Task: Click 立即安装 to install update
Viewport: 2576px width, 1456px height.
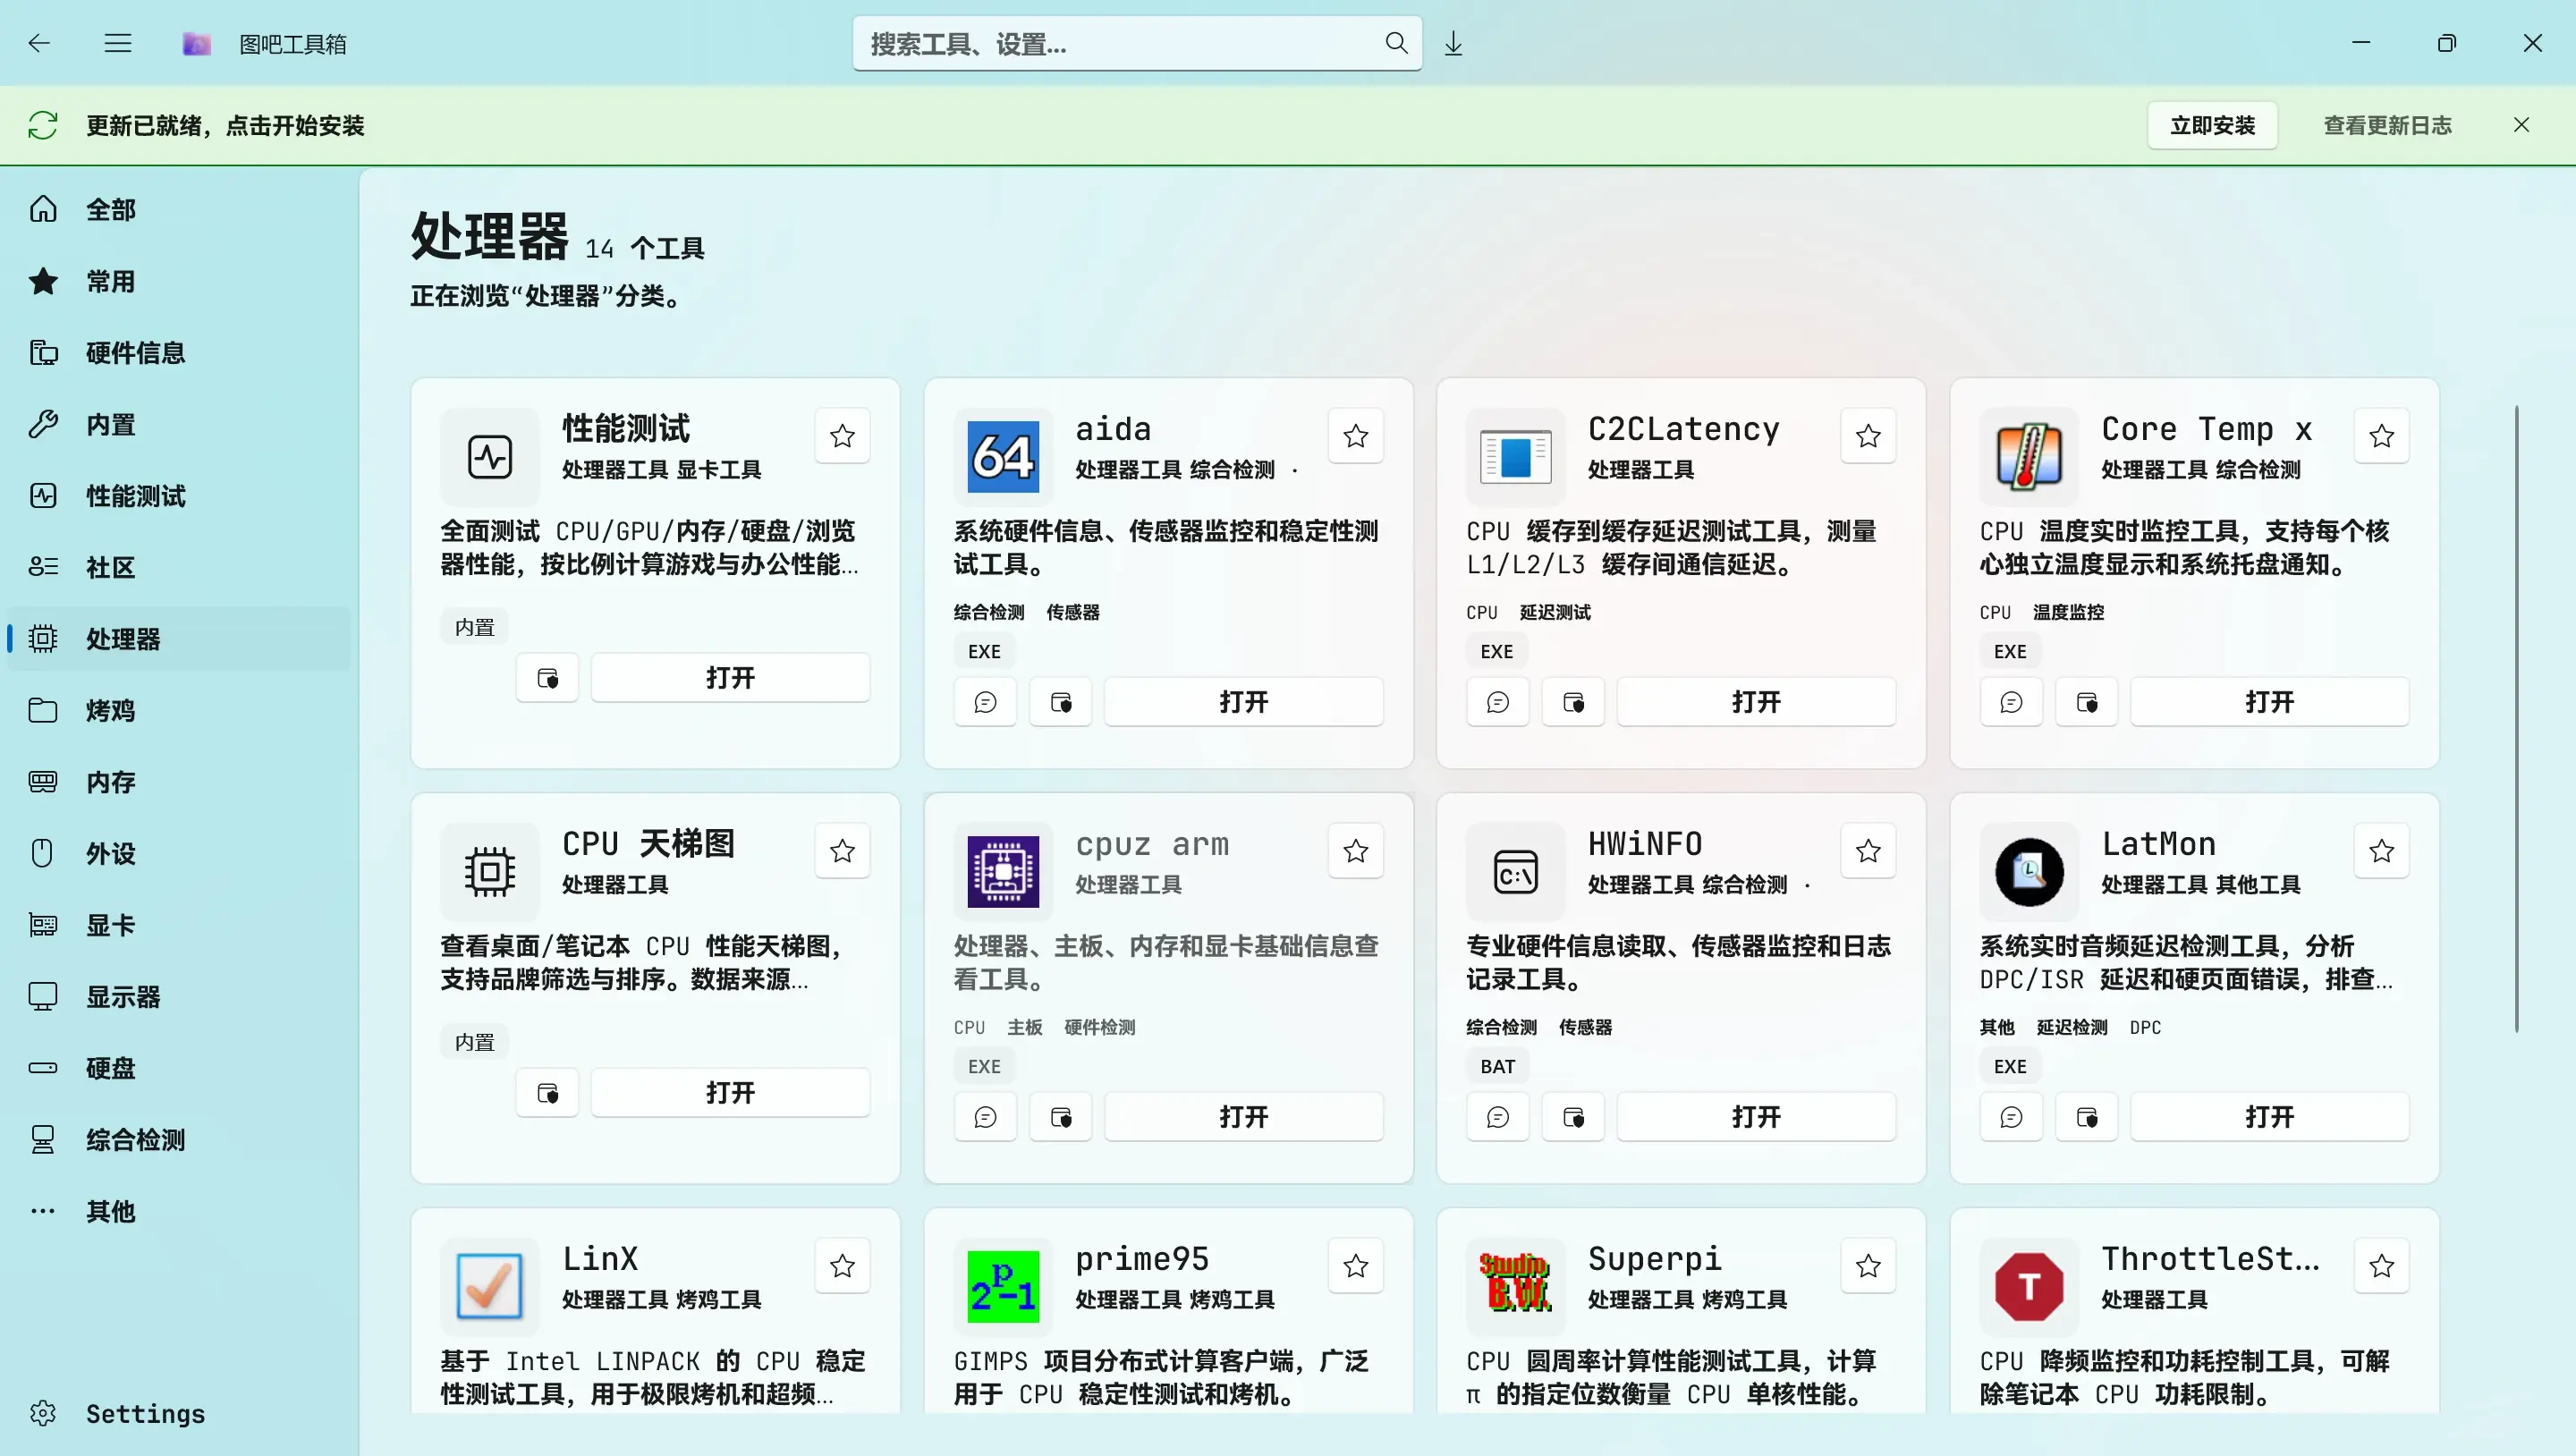Action: pos(2212,125)
